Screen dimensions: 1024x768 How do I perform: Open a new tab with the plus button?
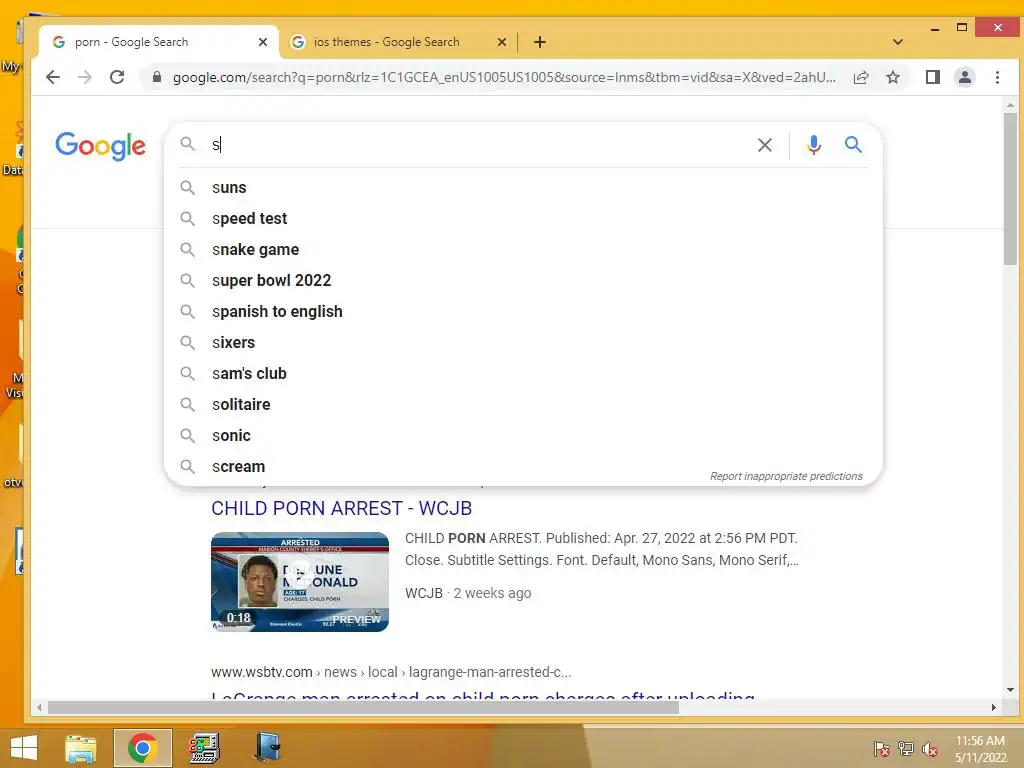click(x=539, y=42)
